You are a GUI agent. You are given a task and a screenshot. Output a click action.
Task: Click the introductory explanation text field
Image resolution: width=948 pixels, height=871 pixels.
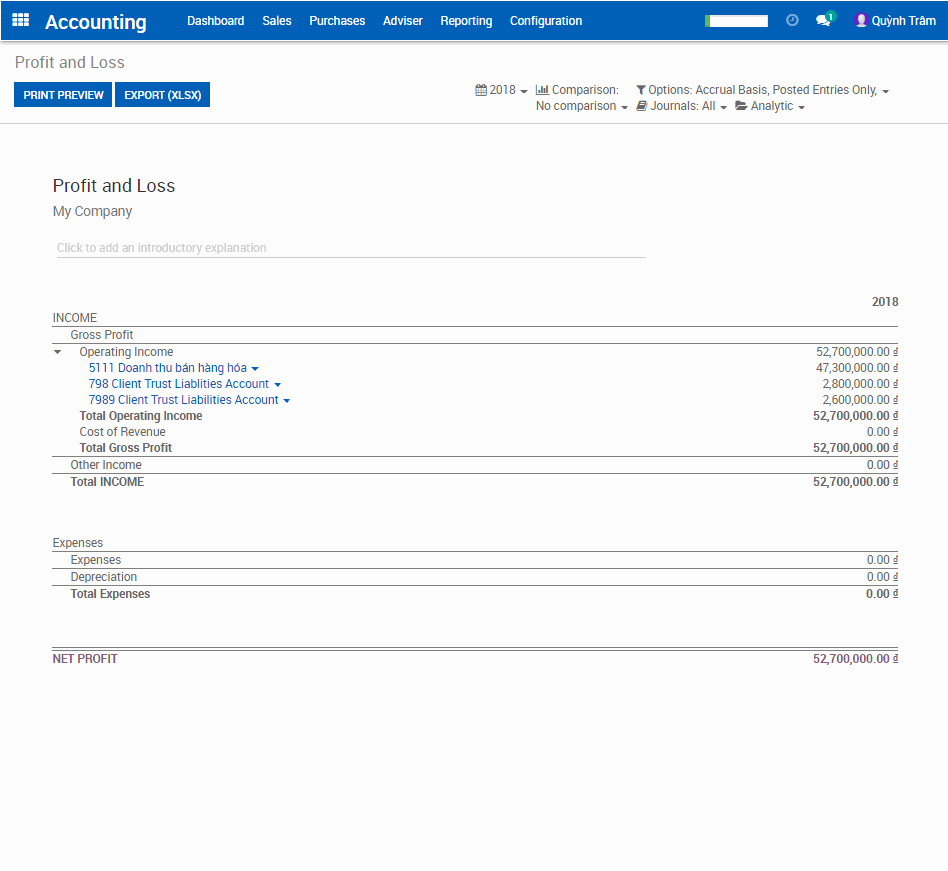click(x=350, y=248)
